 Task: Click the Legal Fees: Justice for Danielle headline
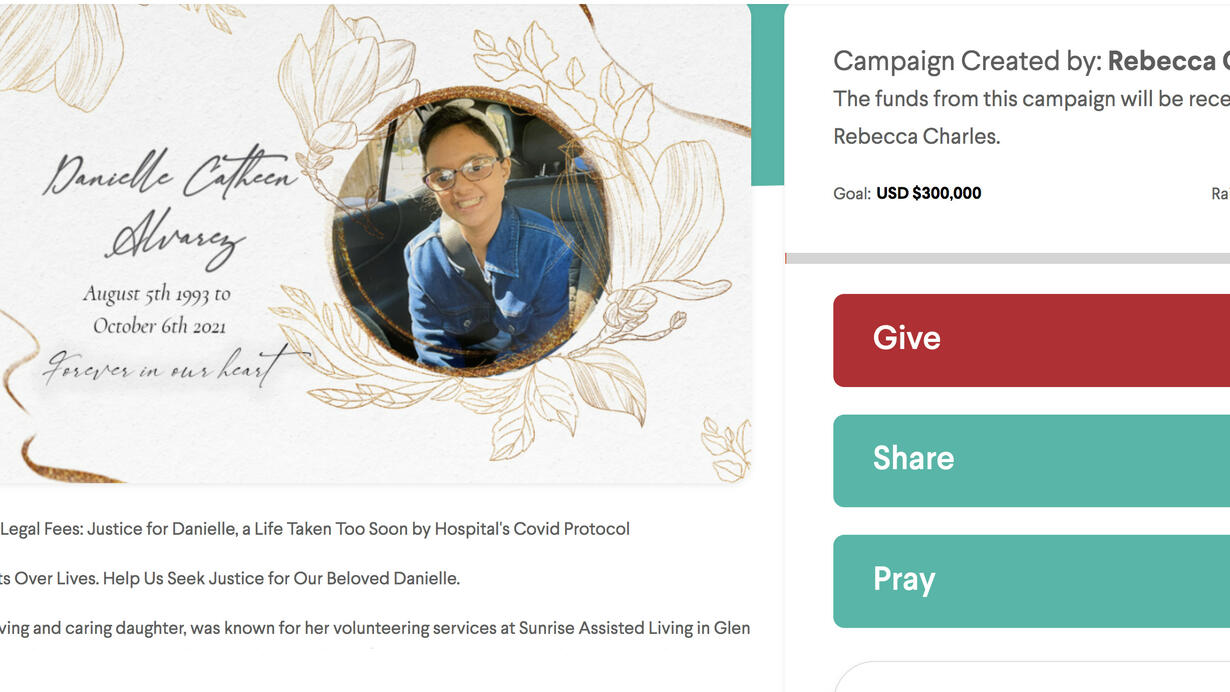315,528
